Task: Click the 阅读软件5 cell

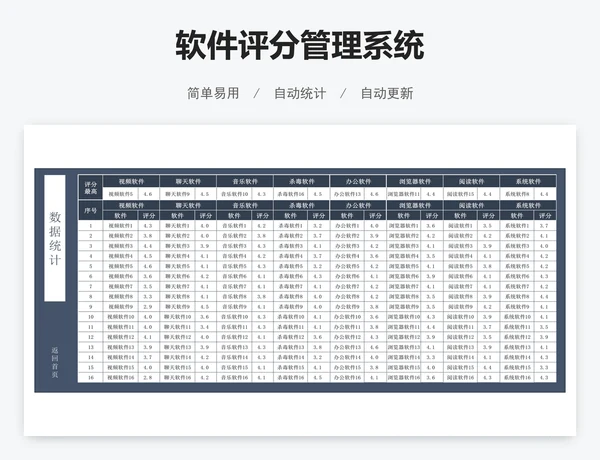Action: 461,266
